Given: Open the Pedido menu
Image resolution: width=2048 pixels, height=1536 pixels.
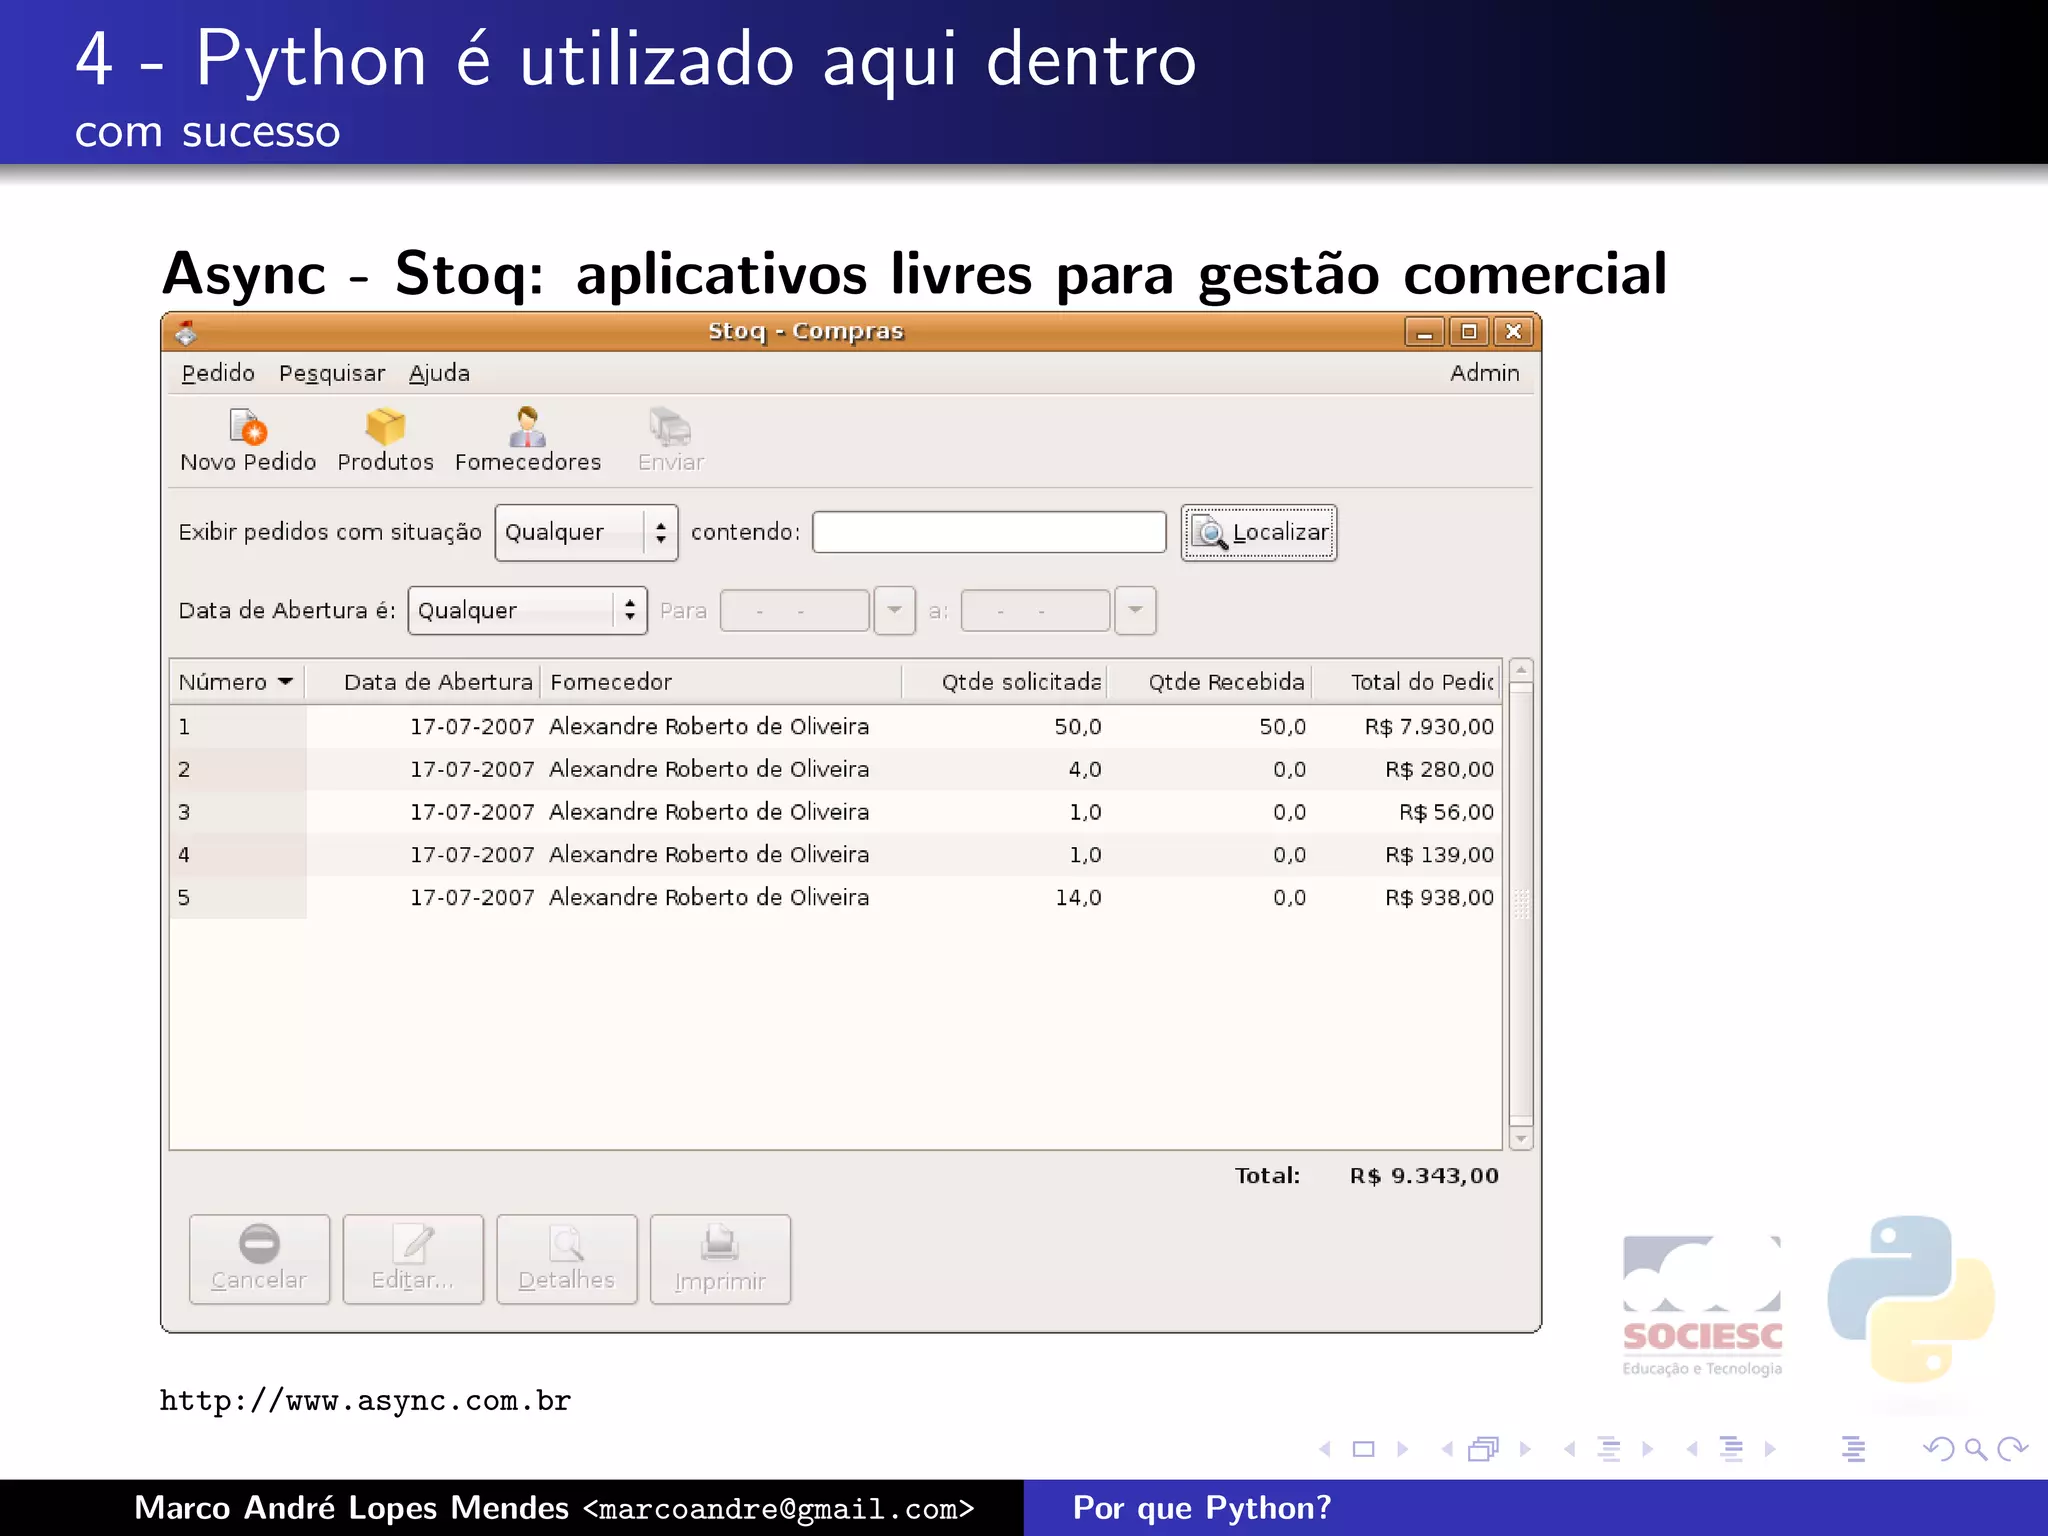Looking at the screenshot, I should tap(218, 373).
